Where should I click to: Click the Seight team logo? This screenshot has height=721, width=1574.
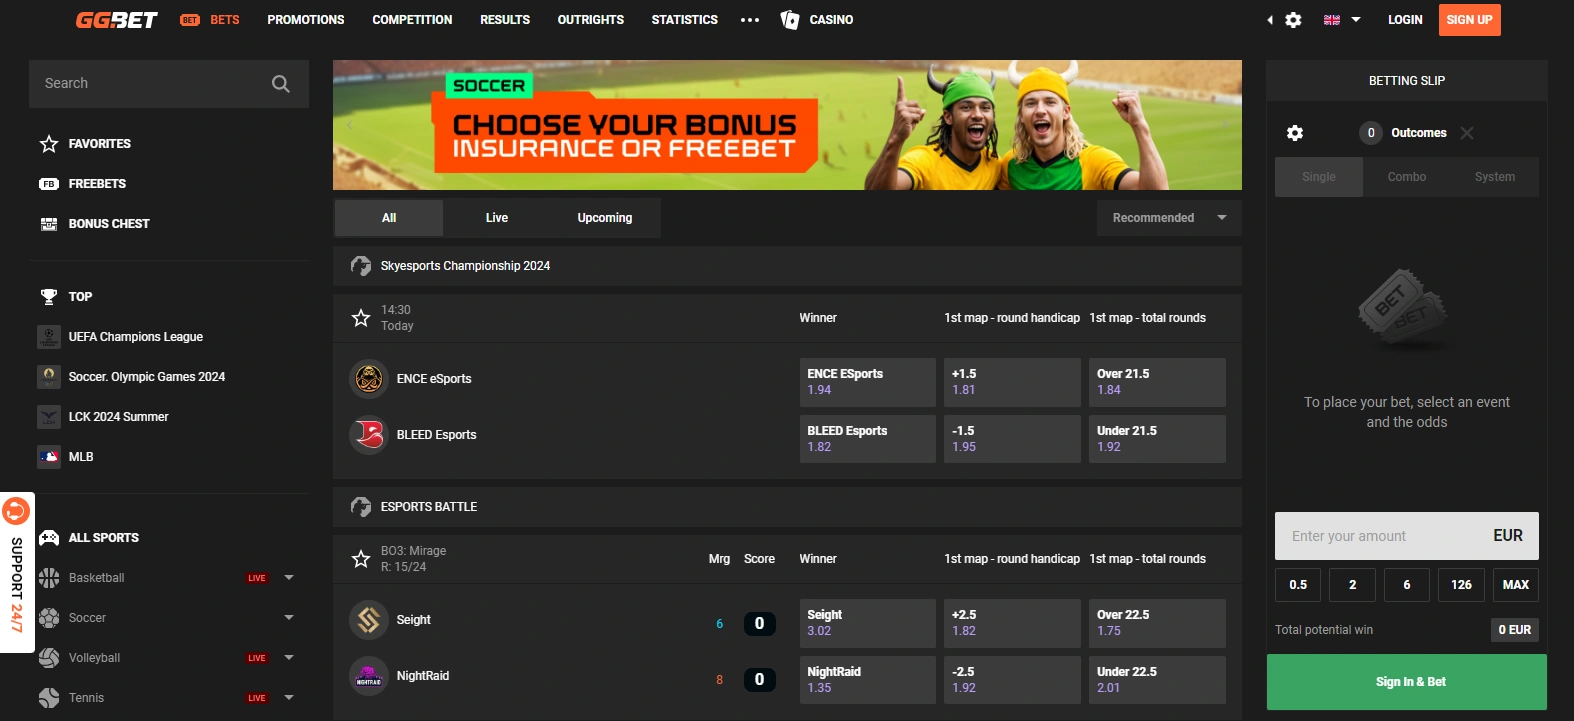point(369,620)
